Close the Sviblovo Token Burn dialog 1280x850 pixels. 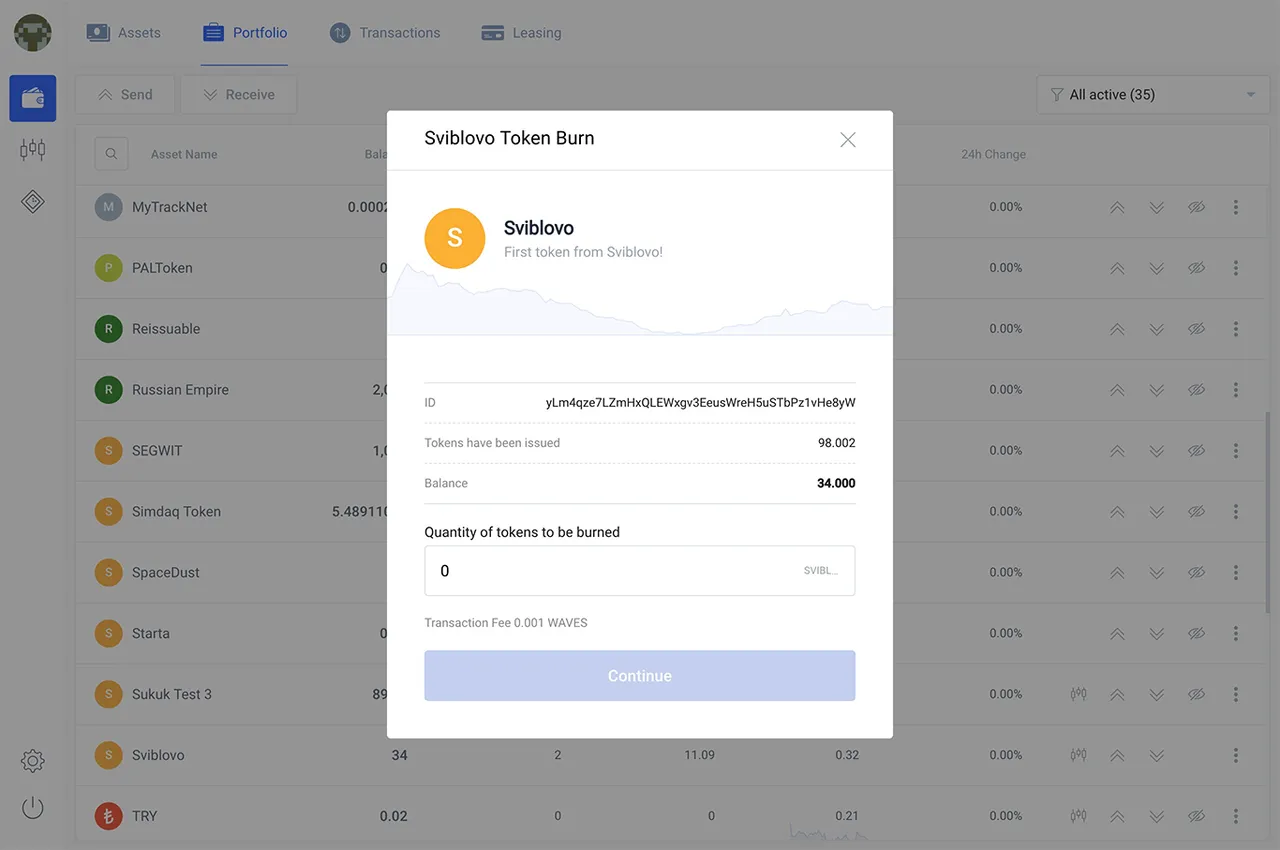pyautogui.click(x=848, y=140)
